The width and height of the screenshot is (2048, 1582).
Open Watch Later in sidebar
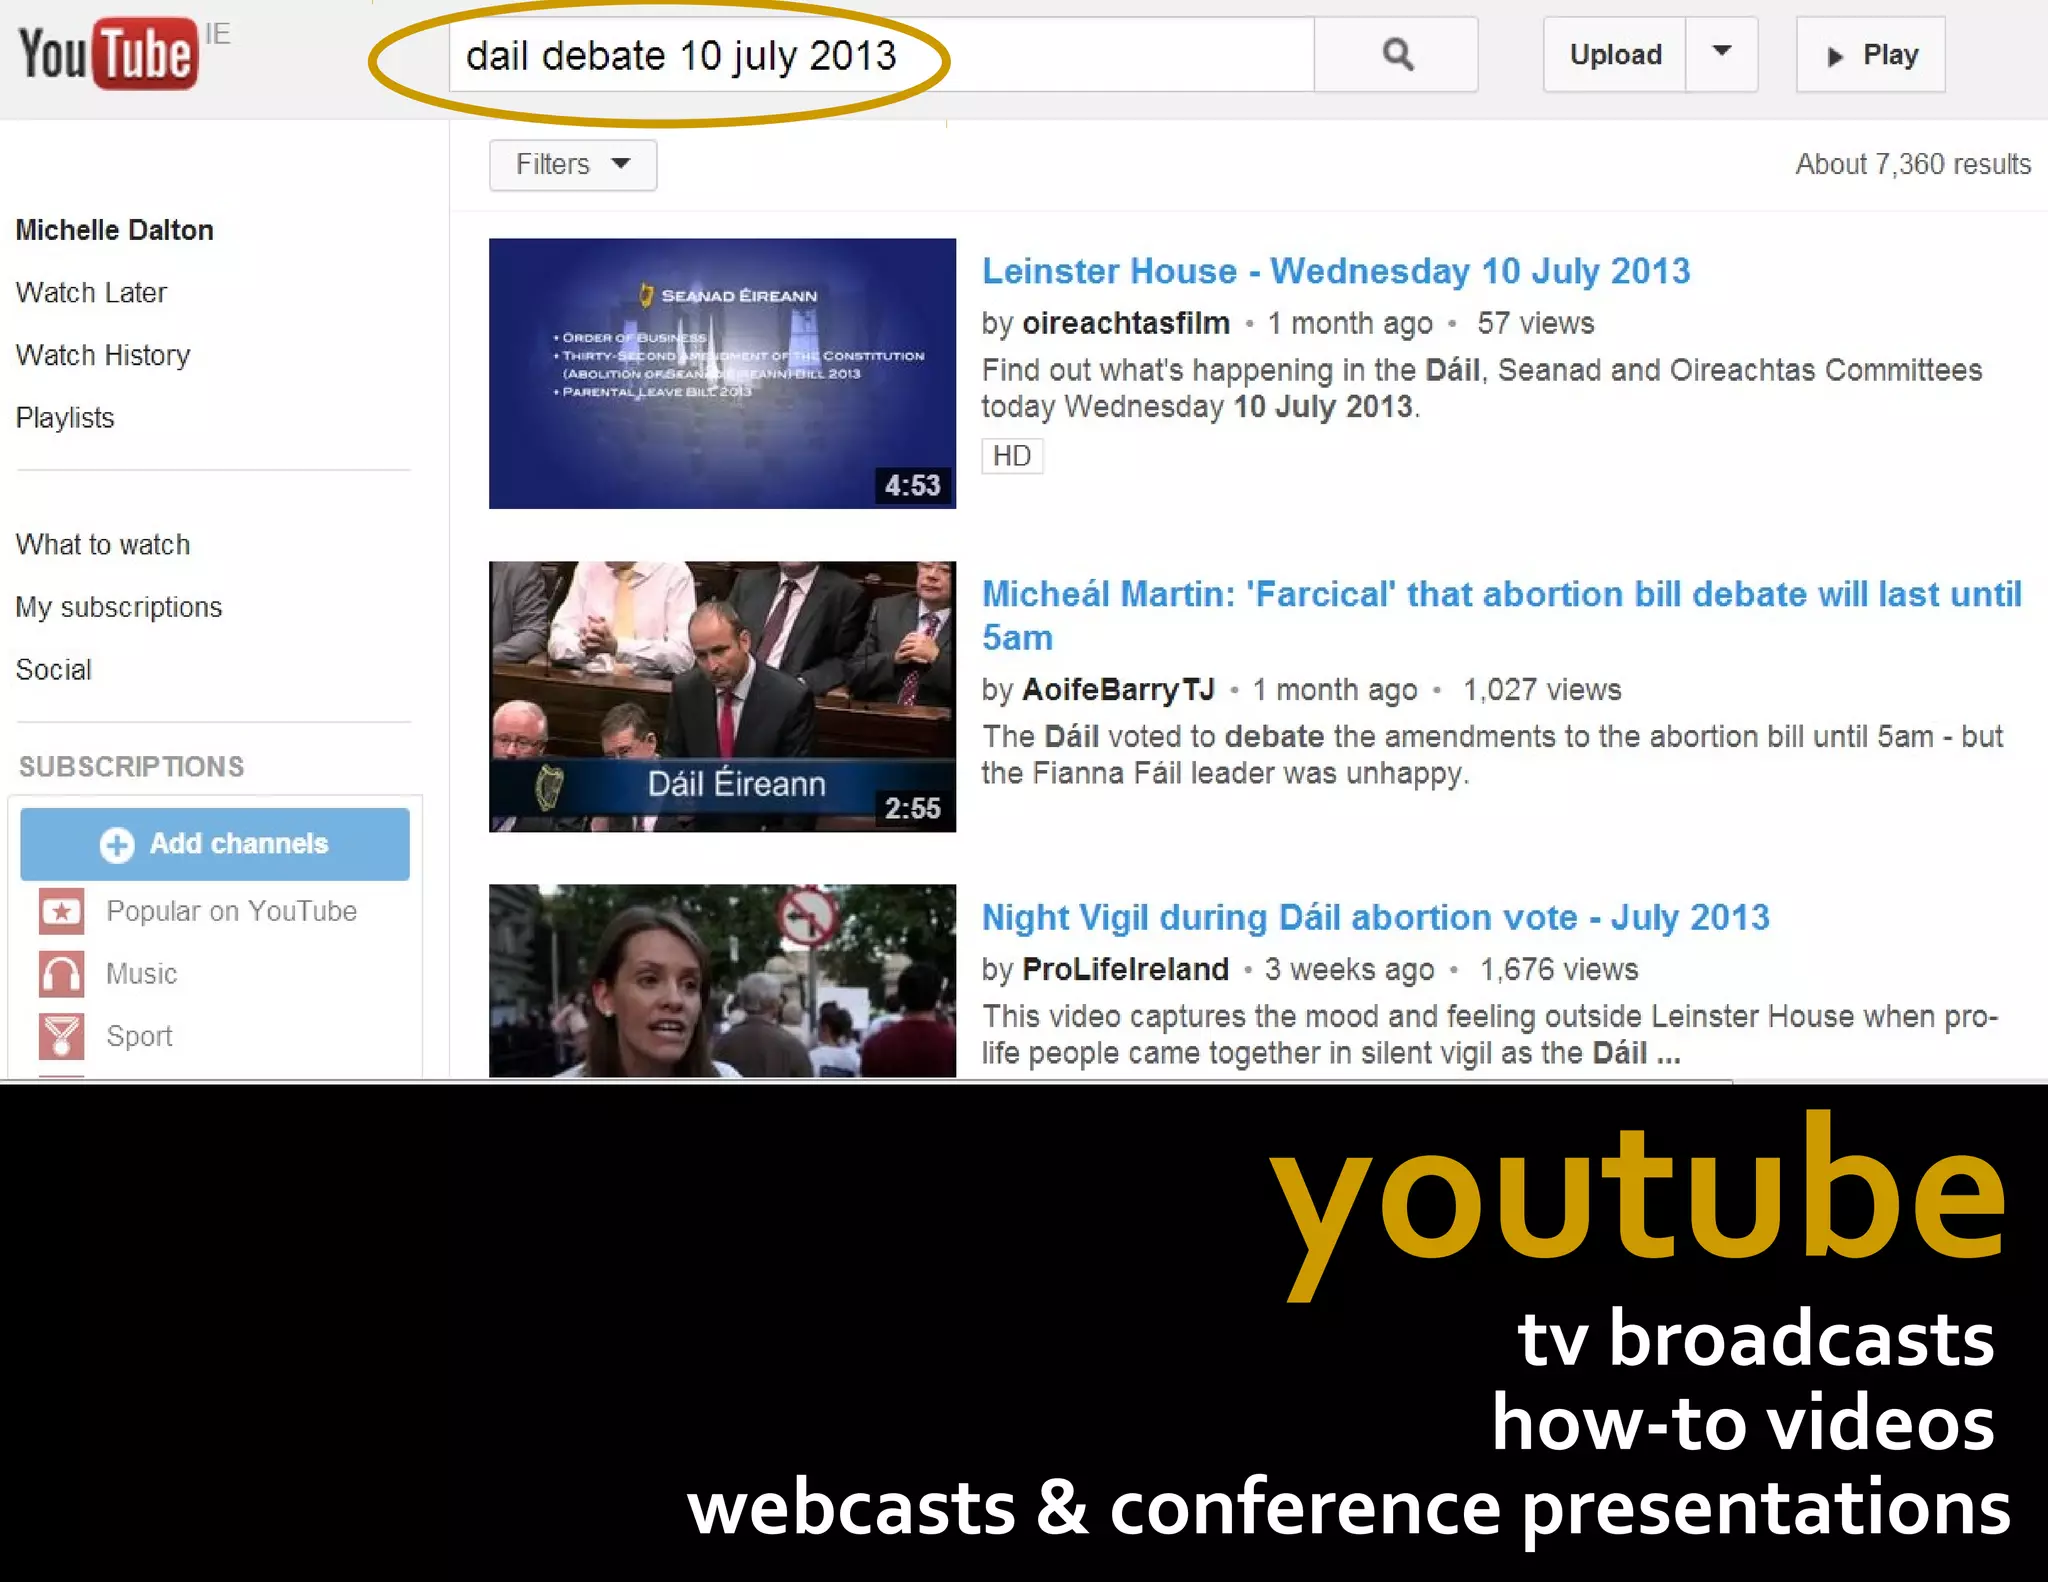[x=91, y=293]
